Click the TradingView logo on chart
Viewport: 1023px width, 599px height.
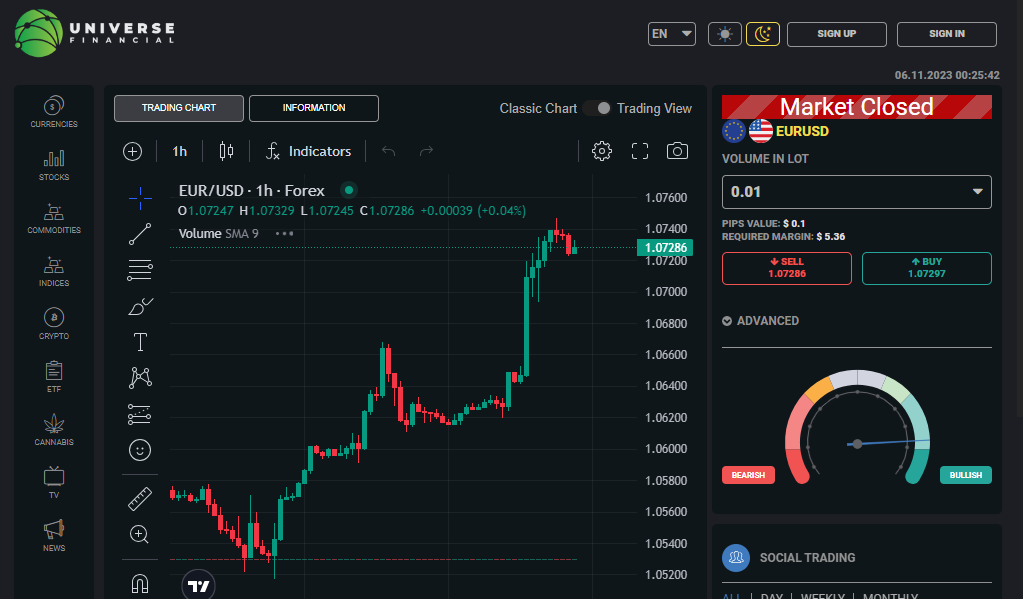[198, 585]
